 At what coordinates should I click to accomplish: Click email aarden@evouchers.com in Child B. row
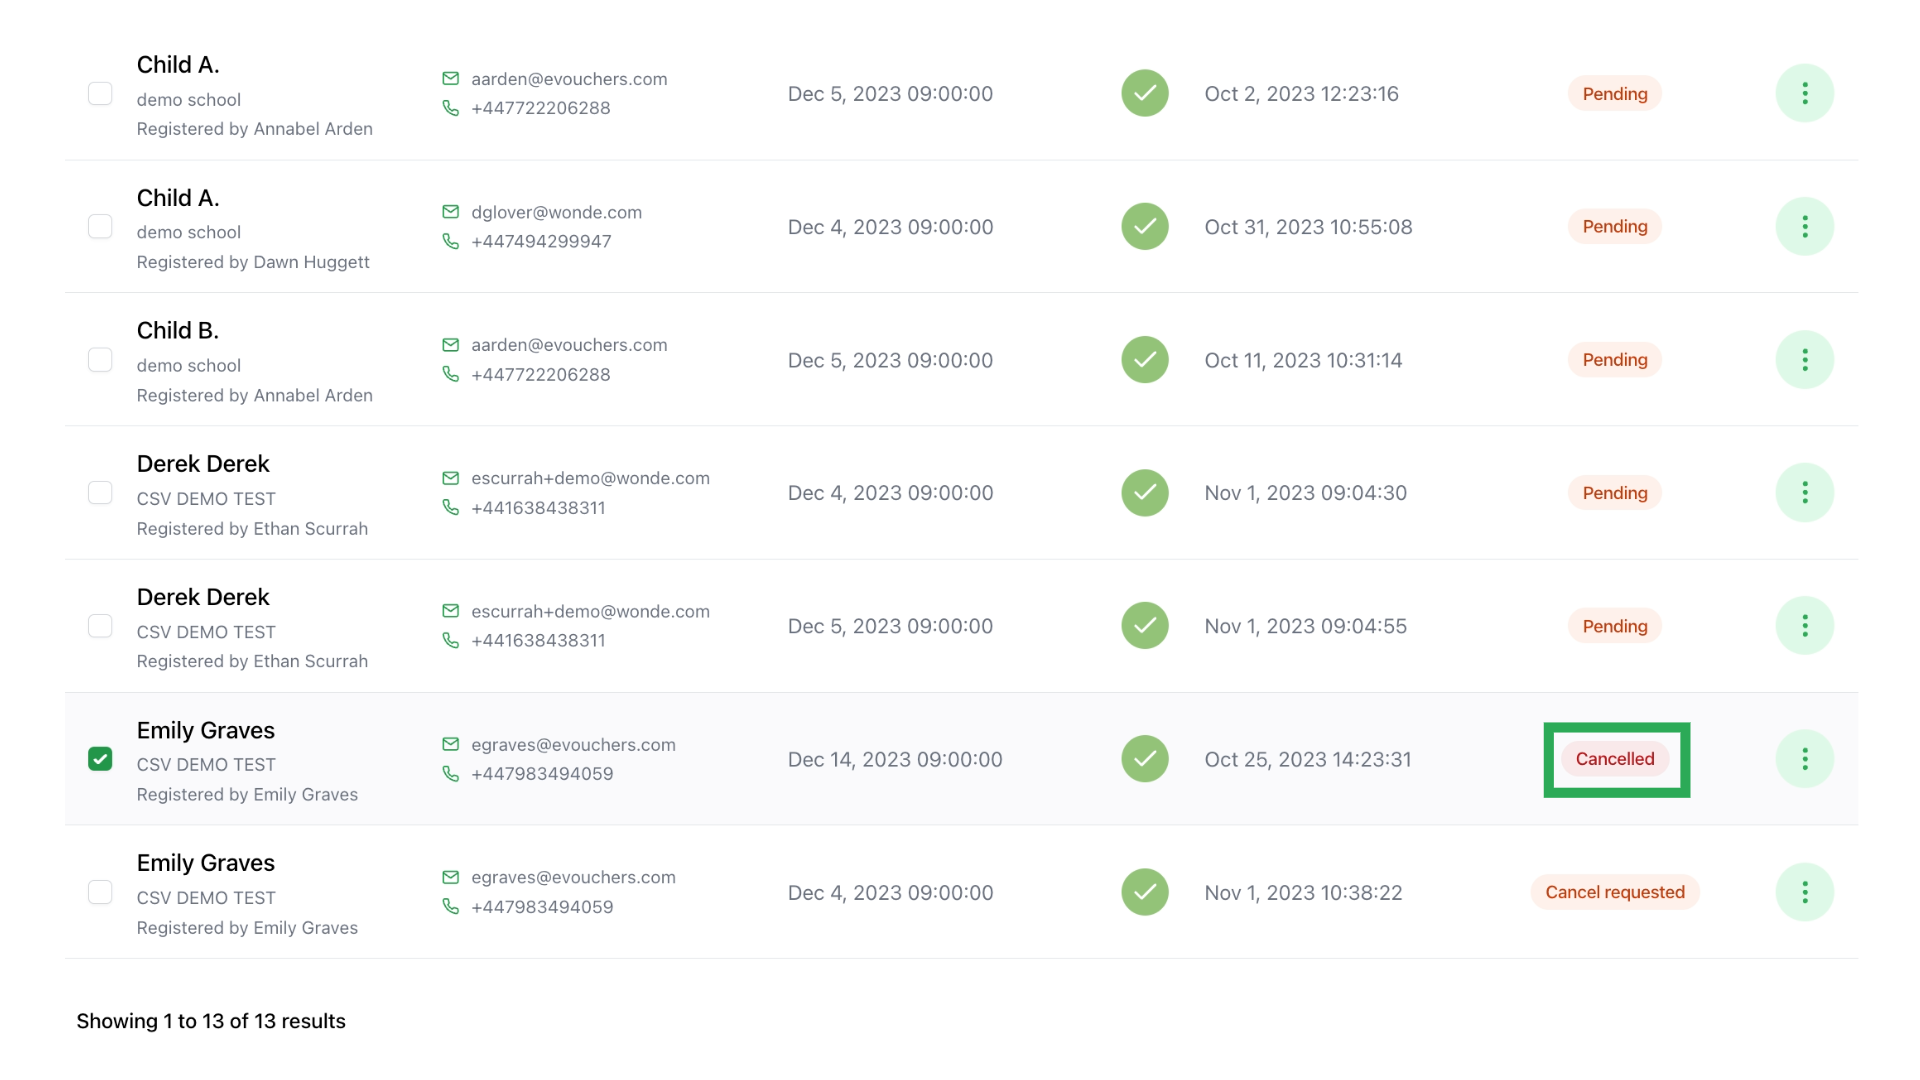click(569, 345)
